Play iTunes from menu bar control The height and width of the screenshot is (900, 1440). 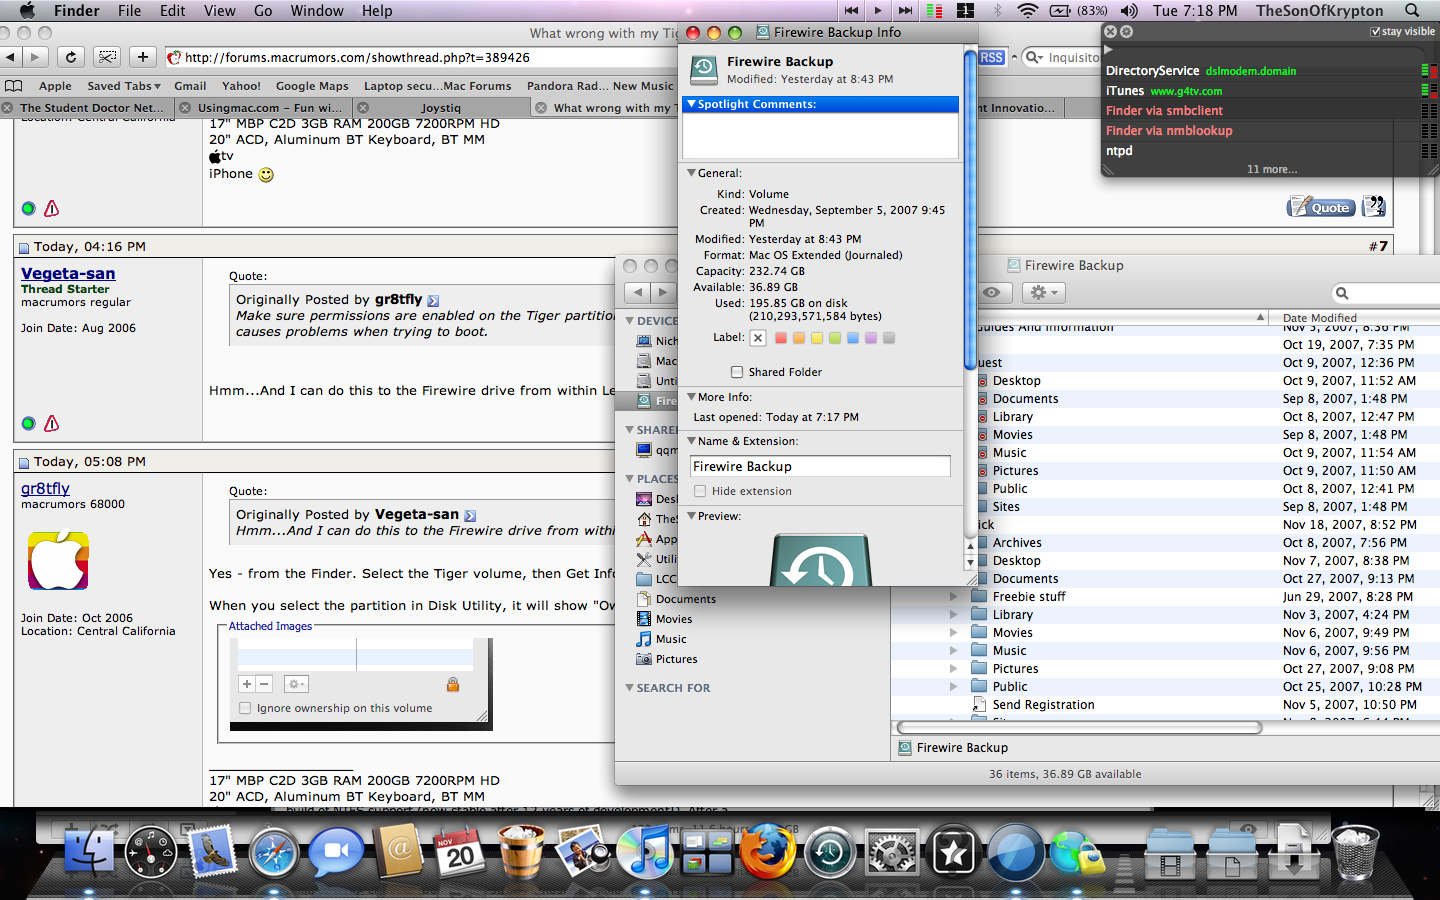[877, 11]
